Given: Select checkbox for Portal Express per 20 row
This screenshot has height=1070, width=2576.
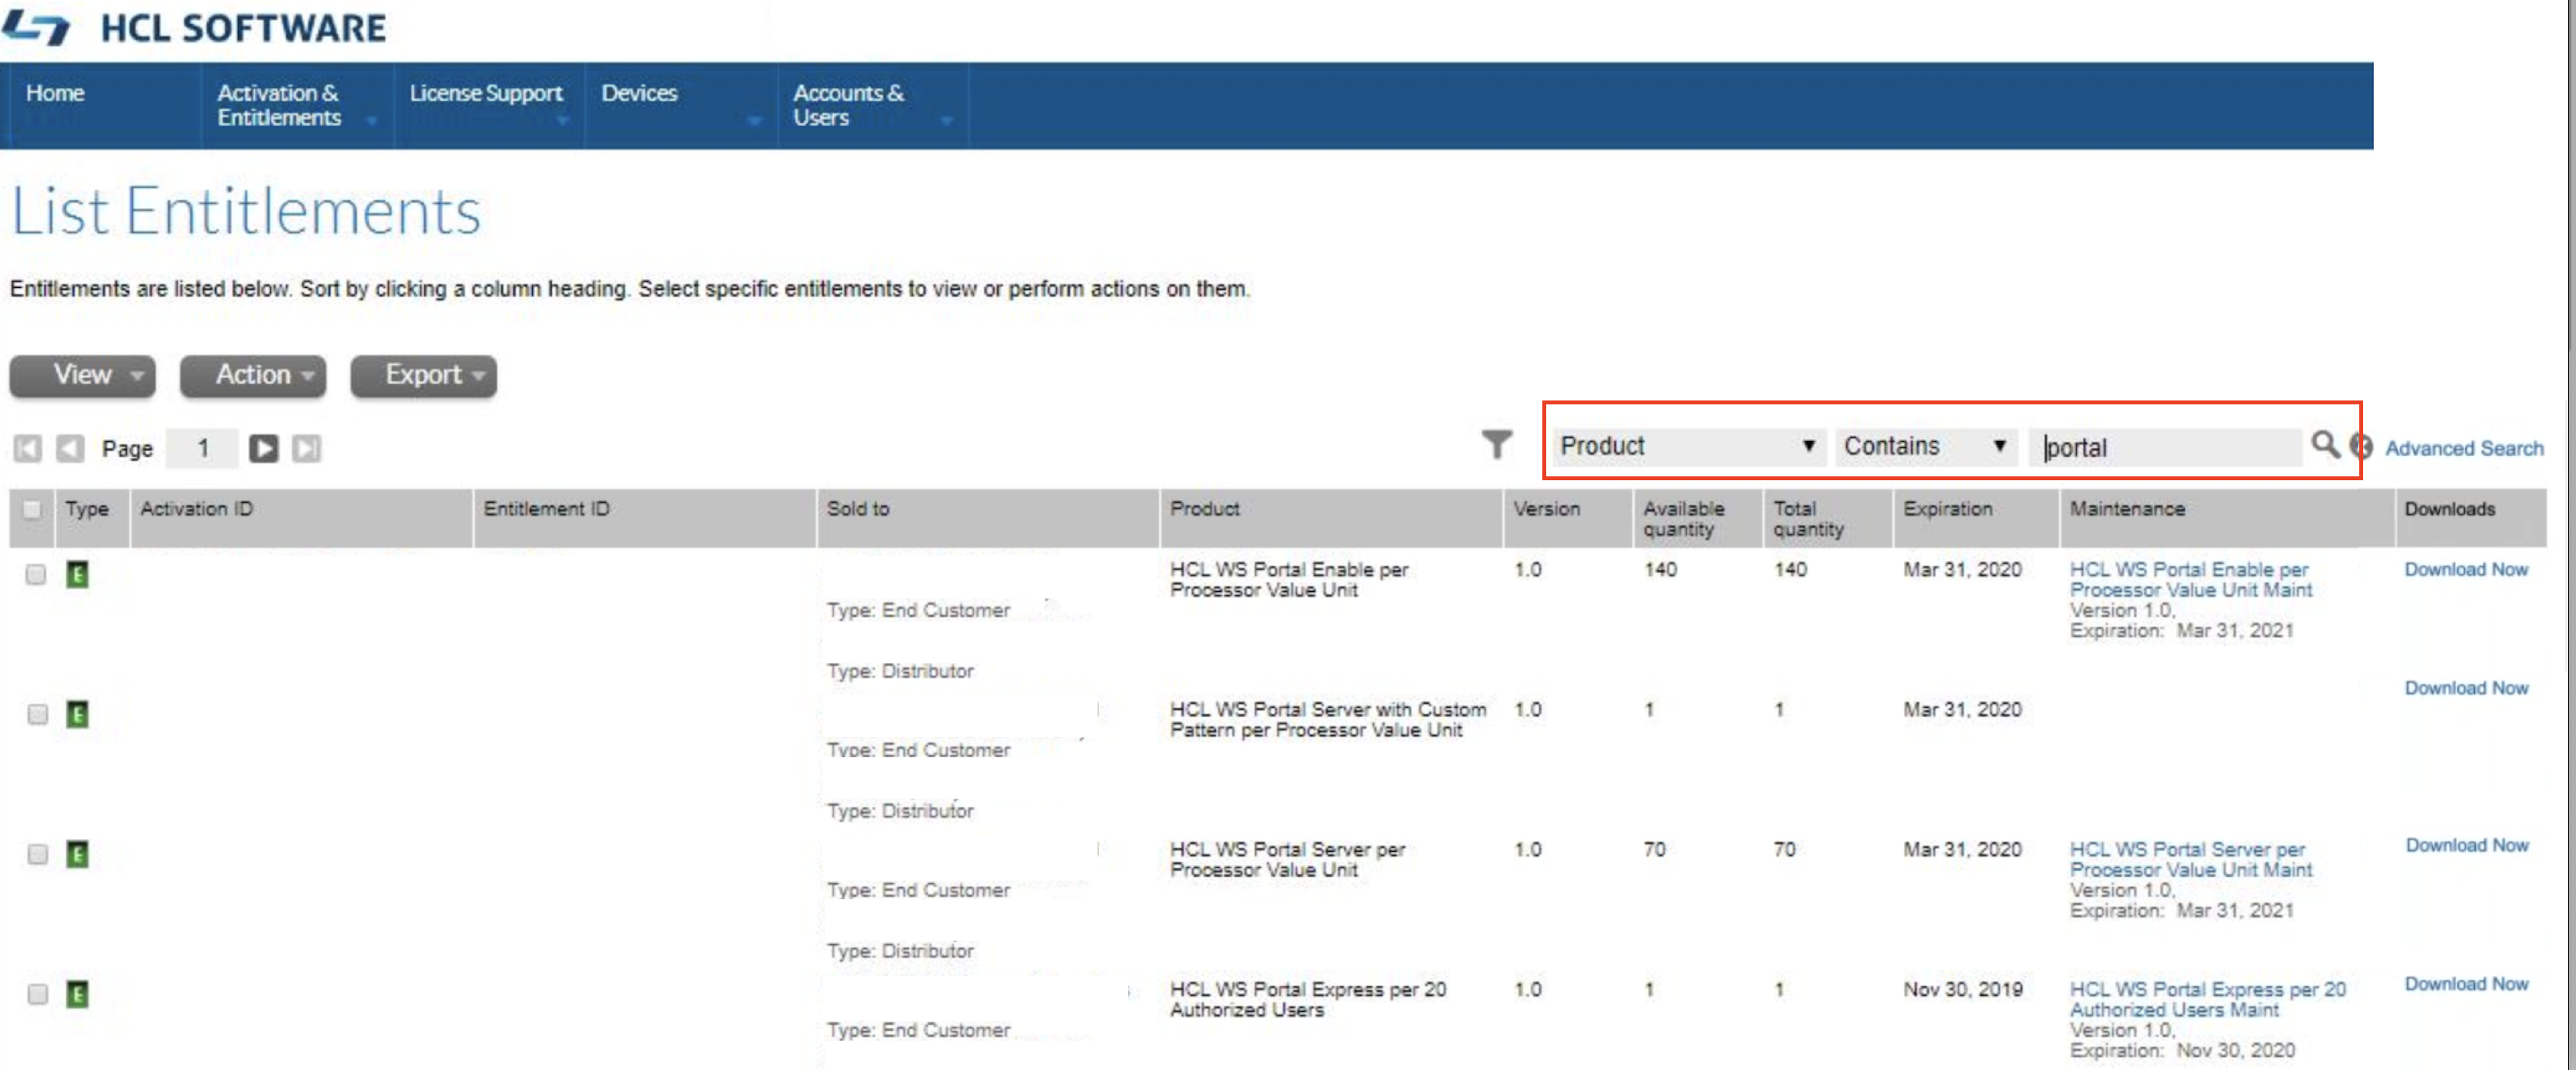Looking at the screenshot, I should [37, 994].
